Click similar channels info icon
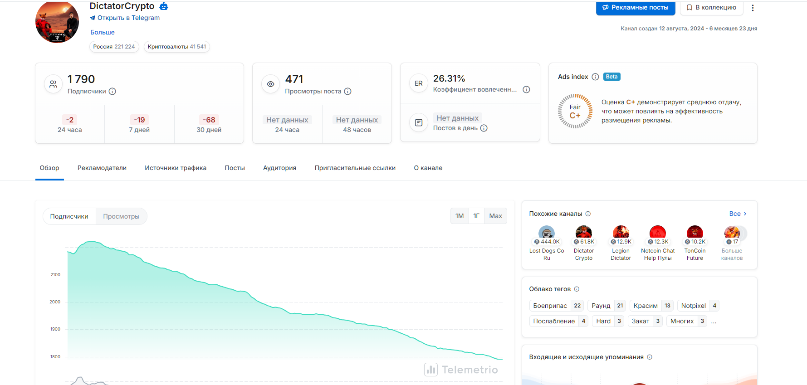The height and width of the screenshot is (385, 807). pyautogui.click(x=588, y=214)
